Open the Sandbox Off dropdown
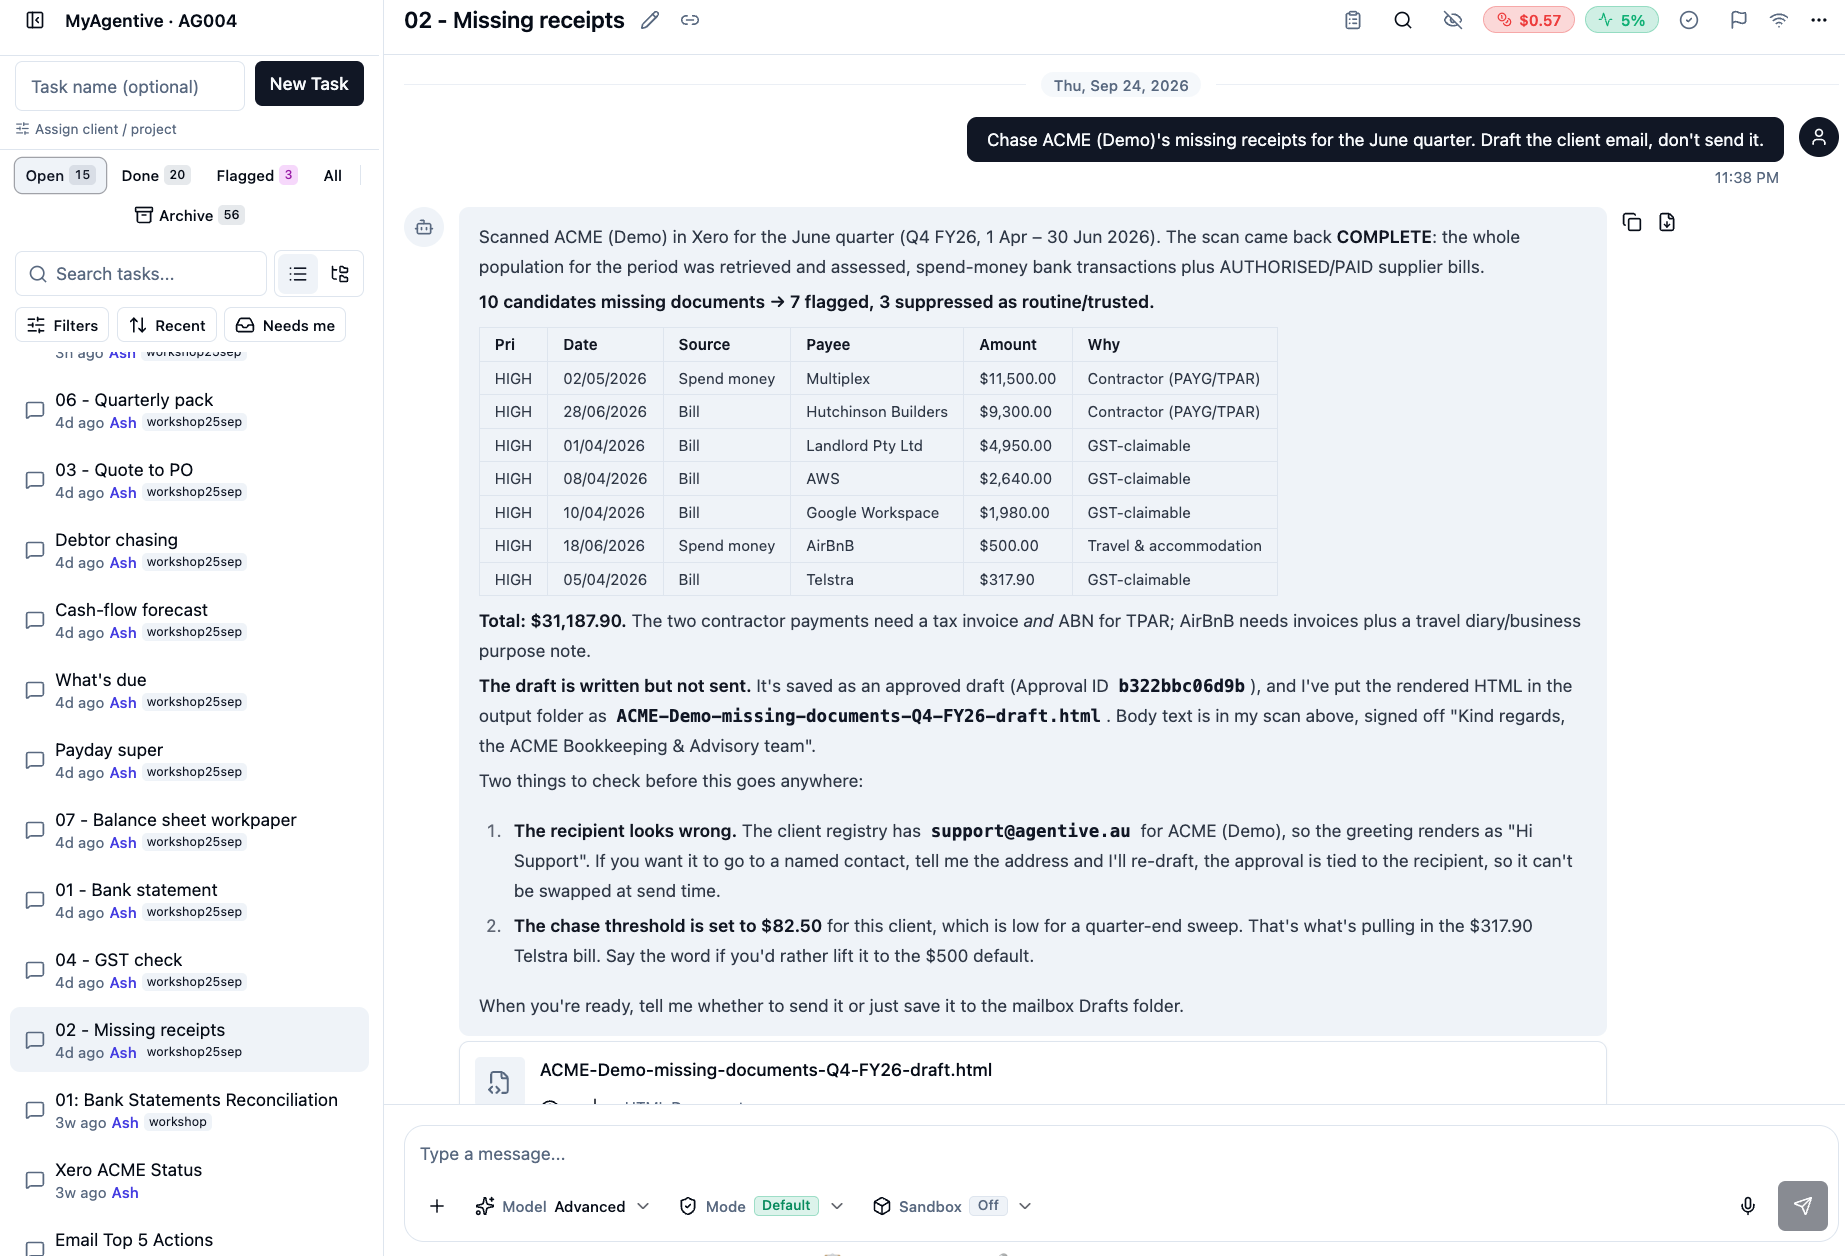Image resolution: width=1845 pixels, height=1256 pixels. (x=952, y=1206)
